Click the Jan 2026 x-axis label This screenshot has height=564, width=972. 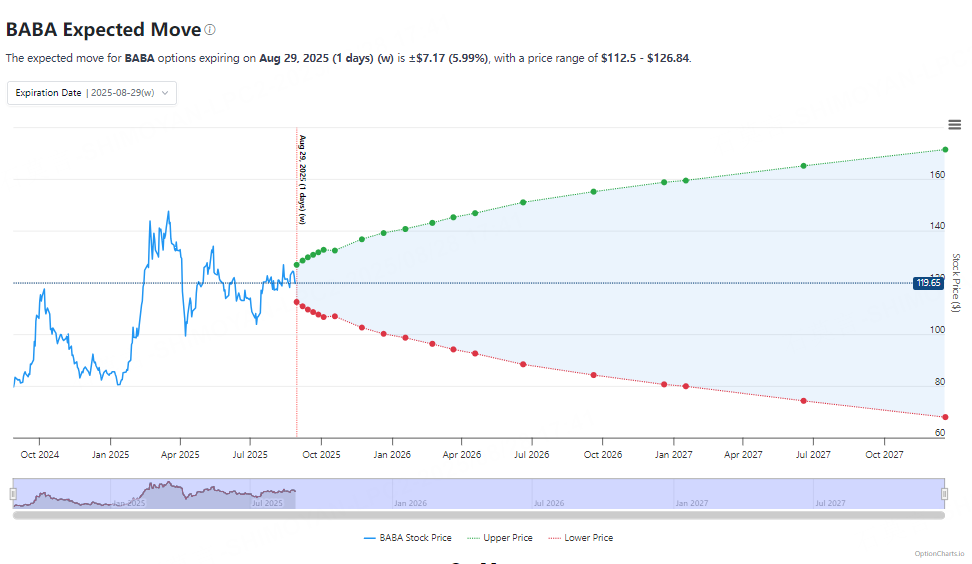tap(392, 454)
